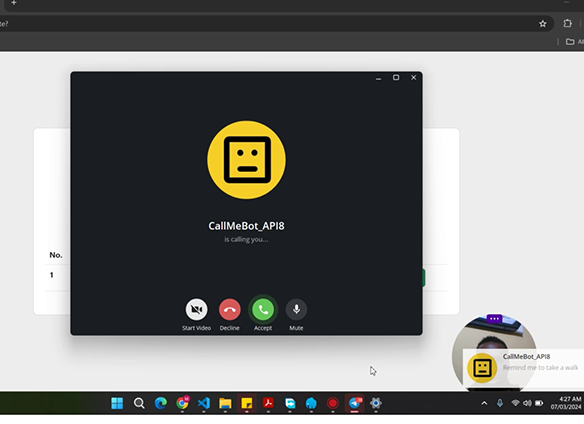
Task: Open Wi-Fi network tray icon
Action: point(515,403)
